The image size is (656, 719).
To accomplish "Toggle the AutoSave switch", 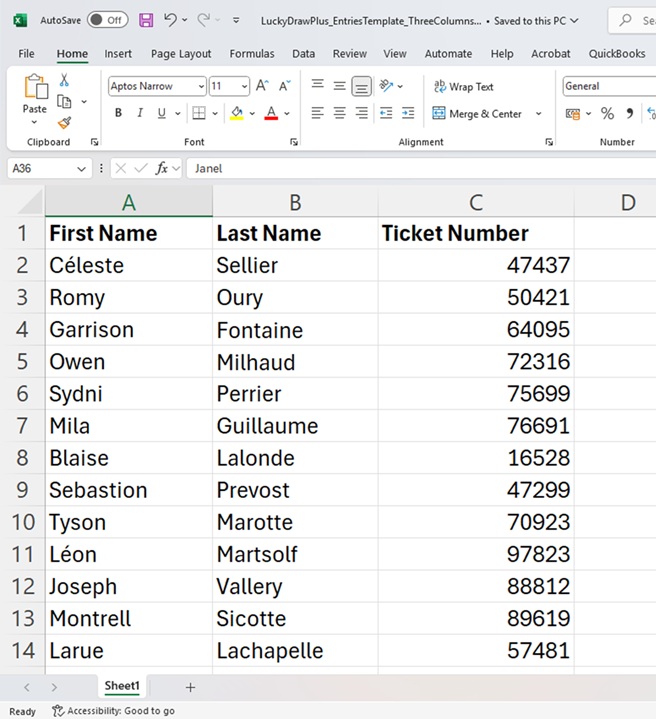I will point(107,20).
